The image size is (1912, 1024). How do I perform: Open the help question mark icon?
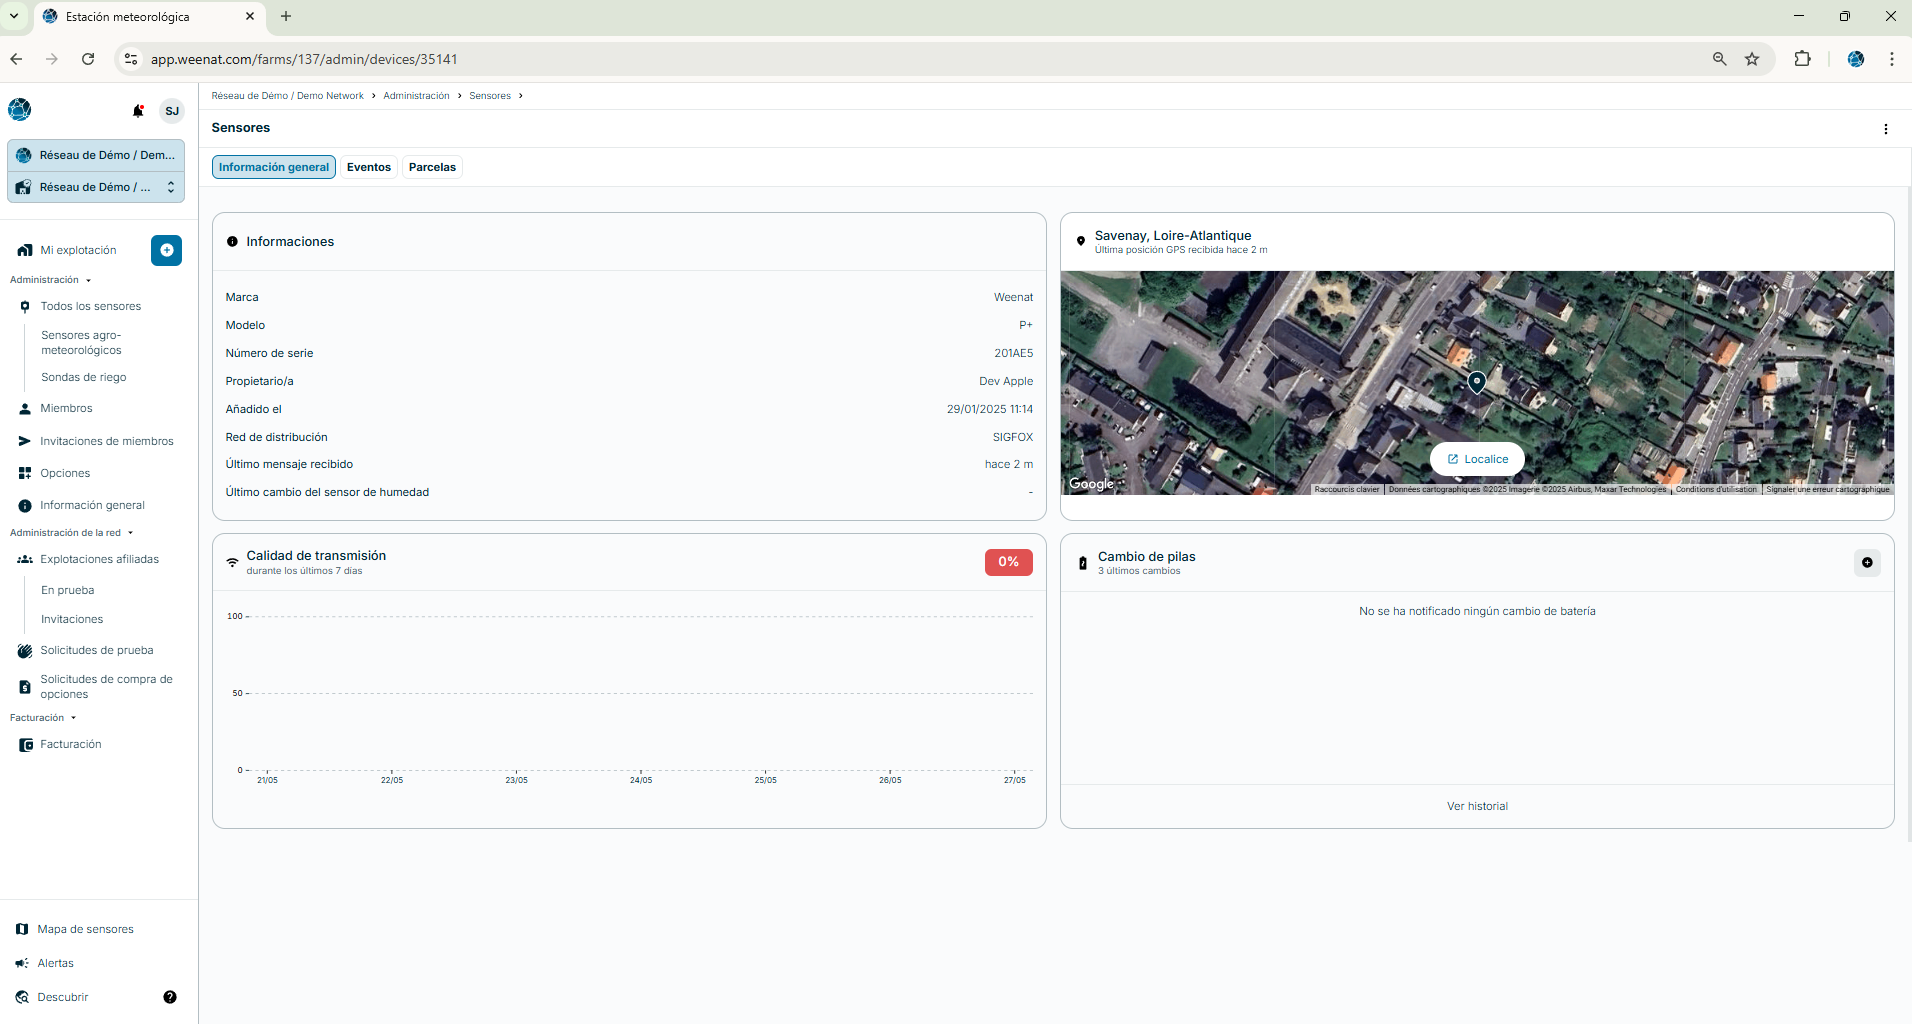(x=170, y=997)
